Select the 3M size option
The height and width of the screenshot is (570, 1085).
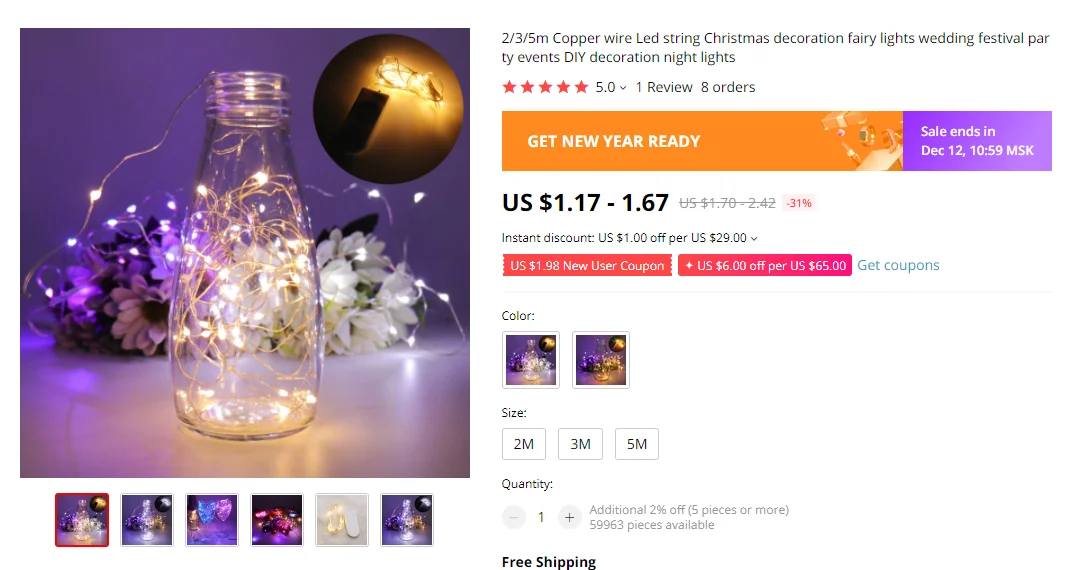pyautogui.click(x=581, y=444)
